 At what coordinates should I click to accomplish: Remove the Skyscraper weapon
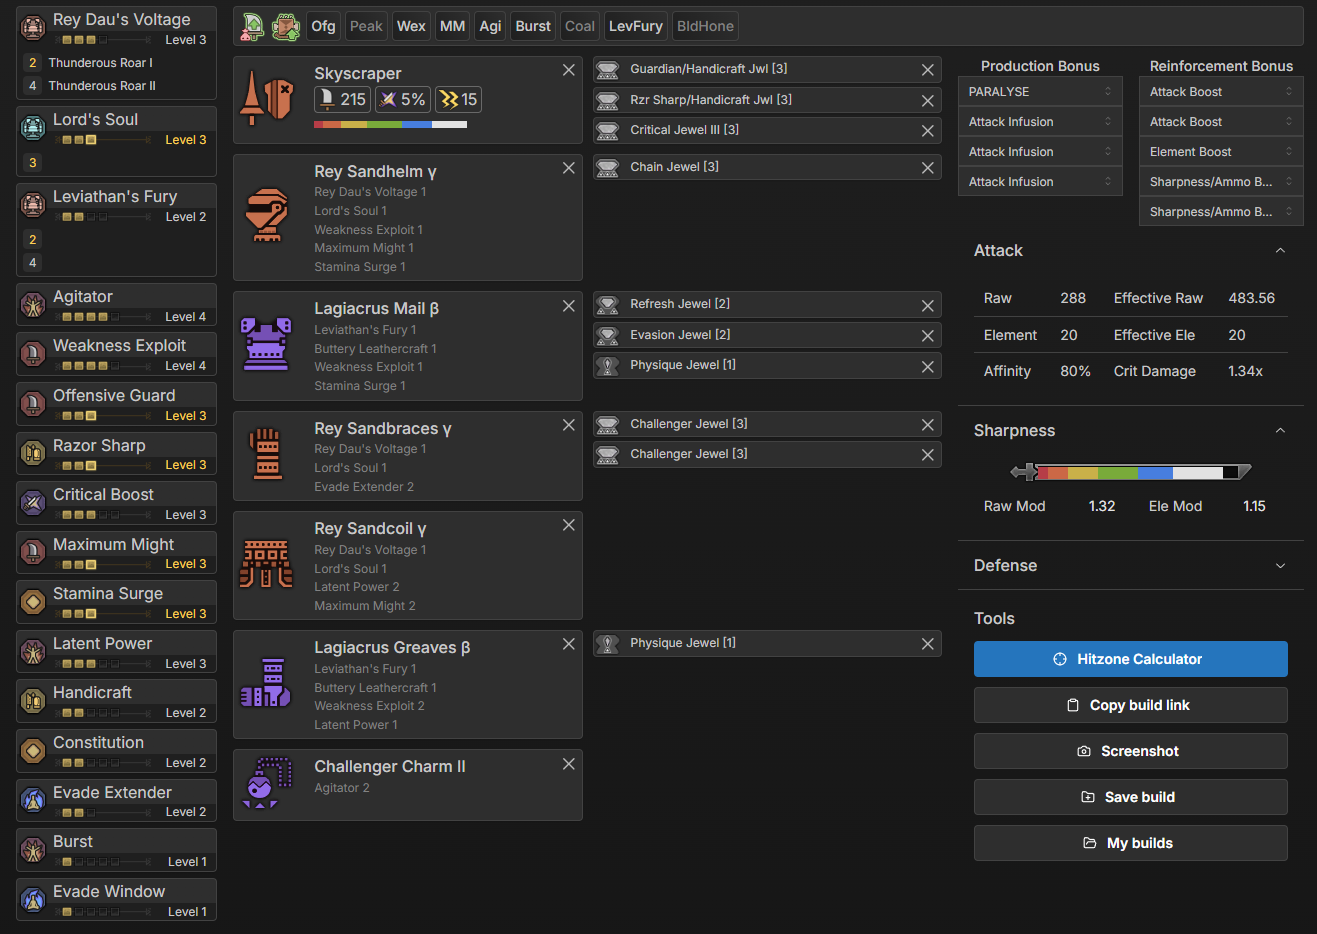(x=568, y=70)
